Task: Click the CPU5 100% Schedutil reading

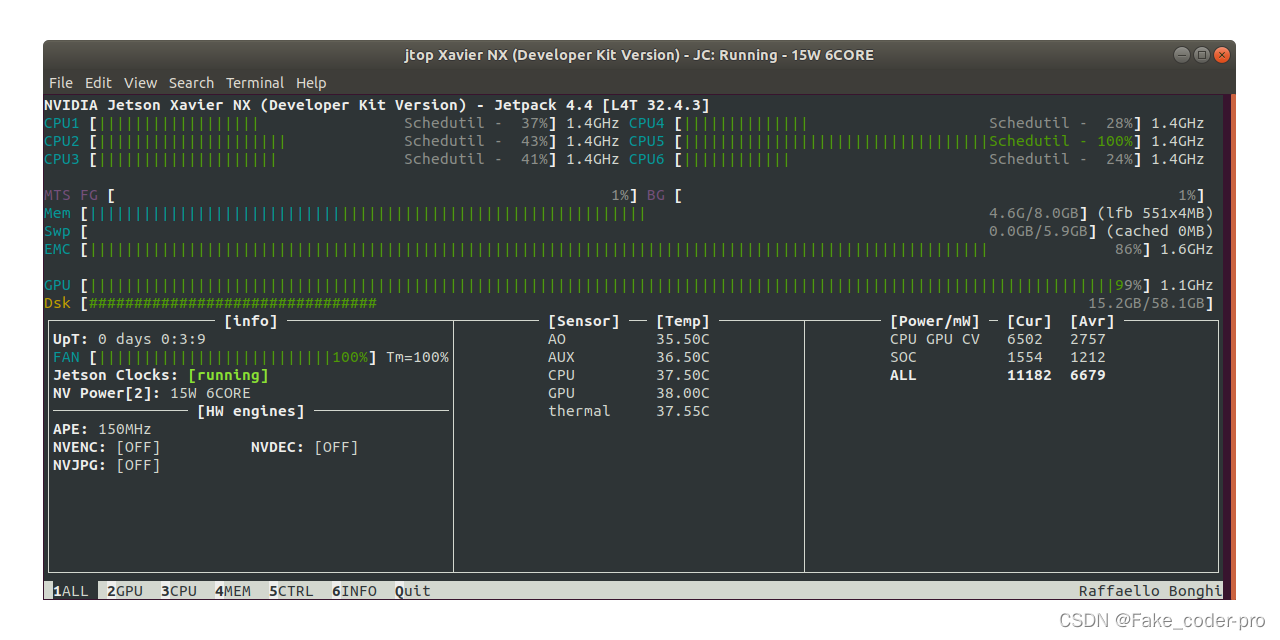Action: [x=1061, y=141]
